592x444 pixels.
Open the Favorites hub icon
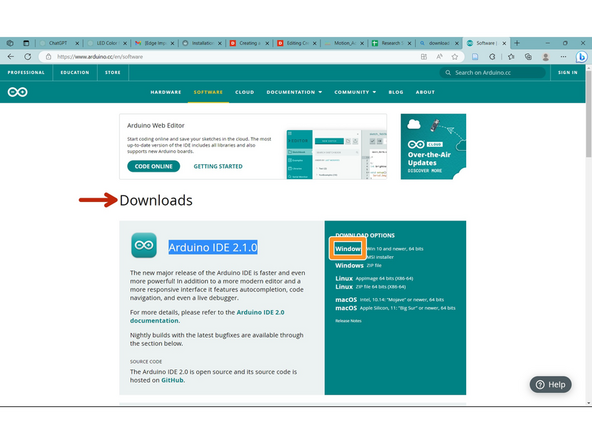pyautogui.click(x=511, y=57)
